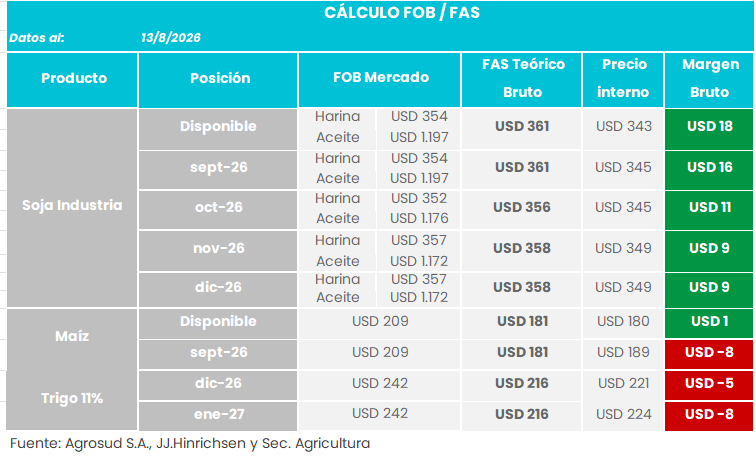Select the Posición column header
This screenshot has width=756, height=461.
[218, 79]
